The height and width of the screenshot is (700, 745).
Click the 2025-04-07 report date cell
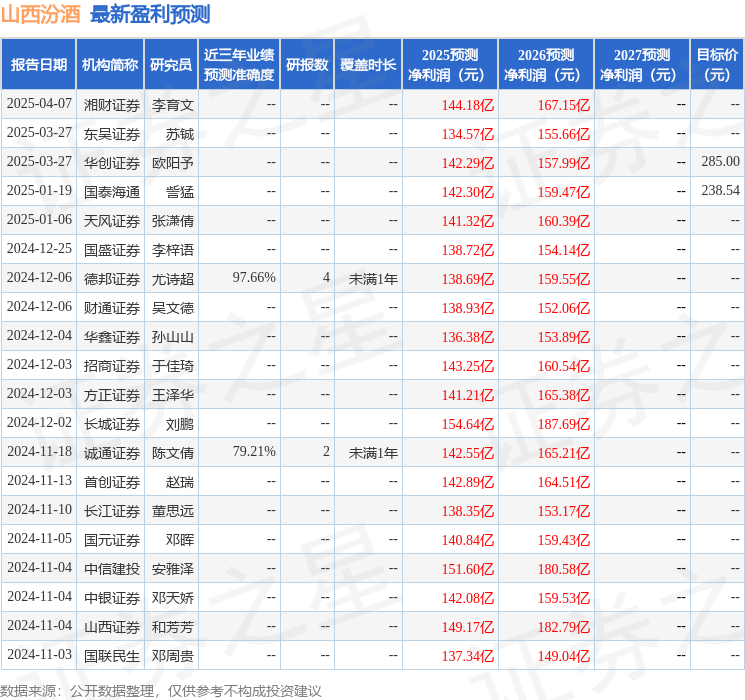pos(39,104)
